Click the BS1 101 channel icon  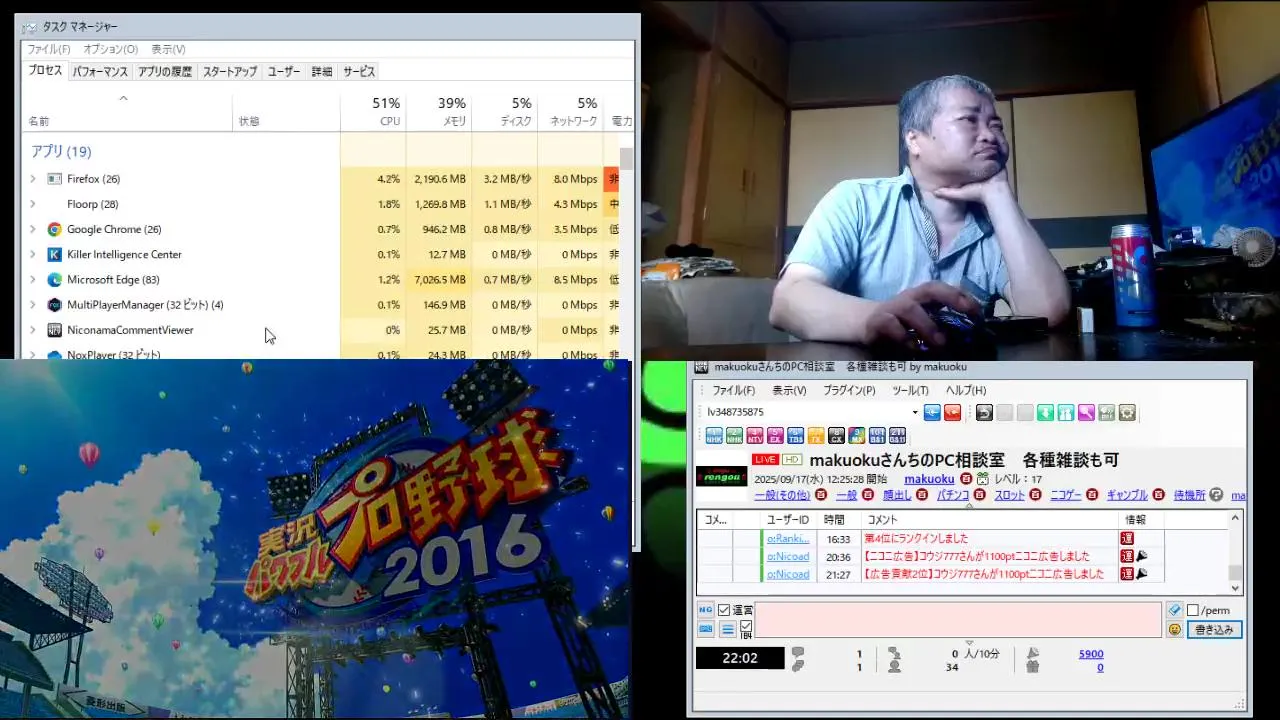pyautogui.click(x=877, y=436)
